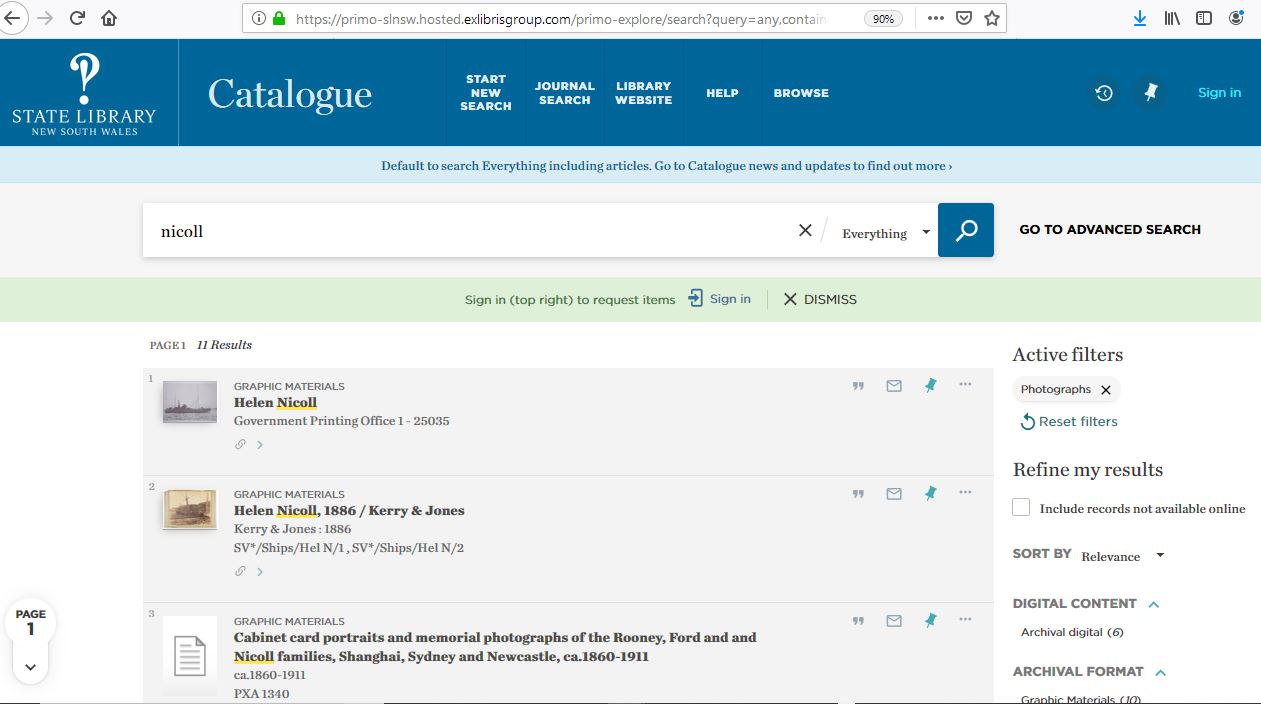Open the search history icon
1261x704 pixels.
click(1103, 93)
